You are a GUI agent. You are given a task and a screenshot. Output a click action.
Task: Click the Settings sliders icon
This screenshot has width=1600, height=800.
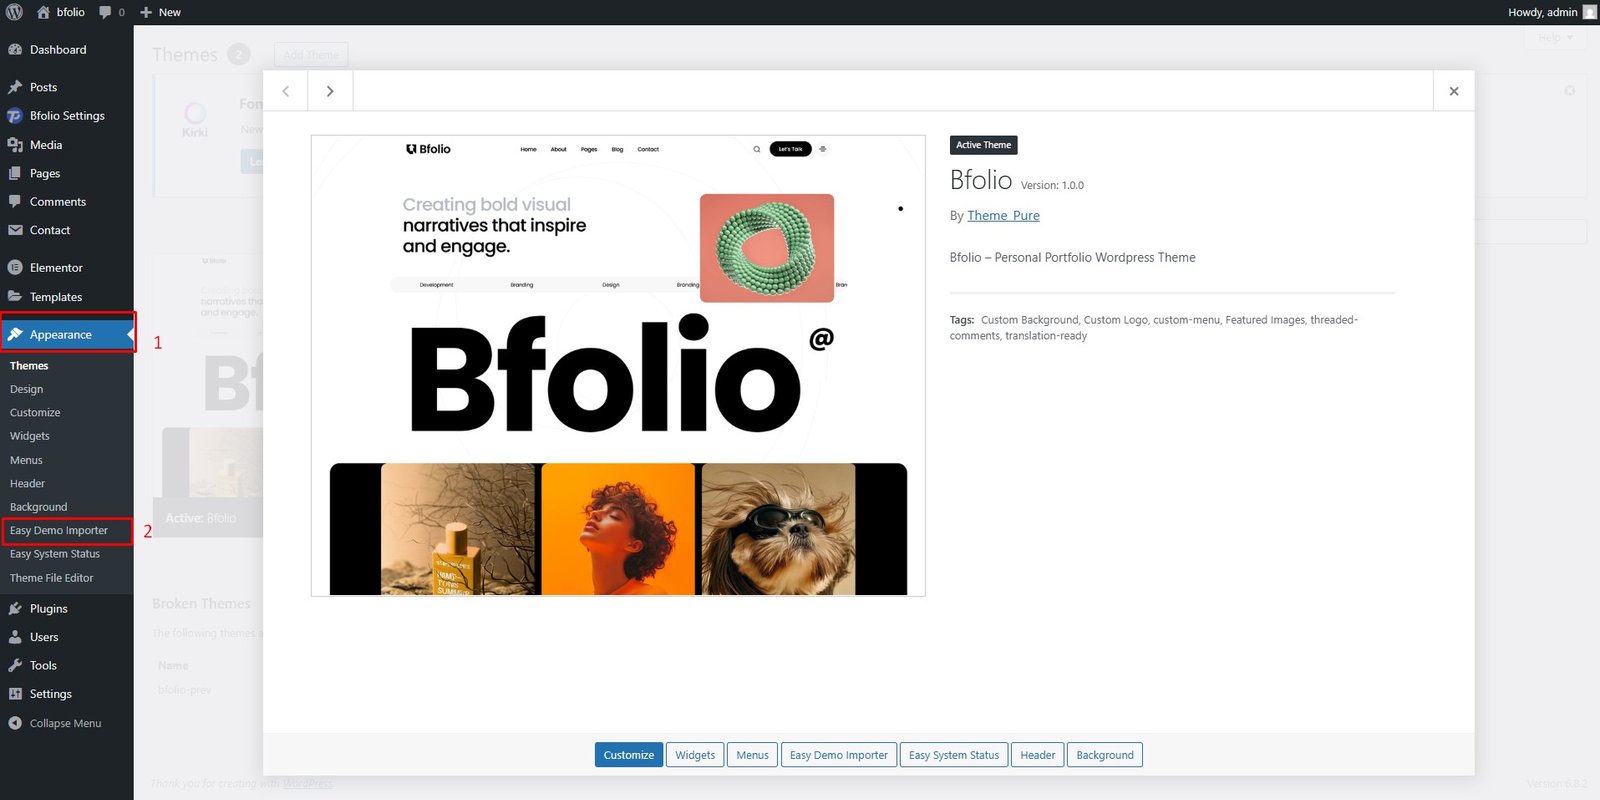point(15,694)
